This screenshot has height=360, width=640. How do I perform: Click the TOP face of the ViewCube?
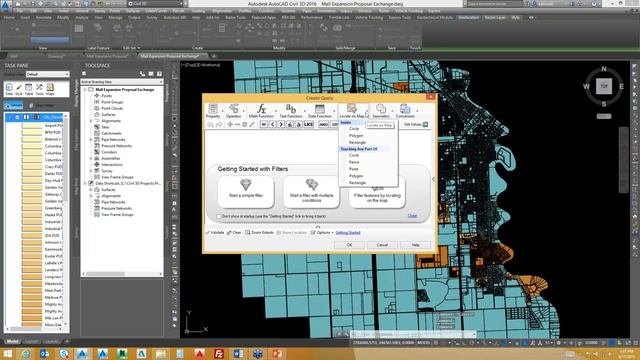point(604,86)
